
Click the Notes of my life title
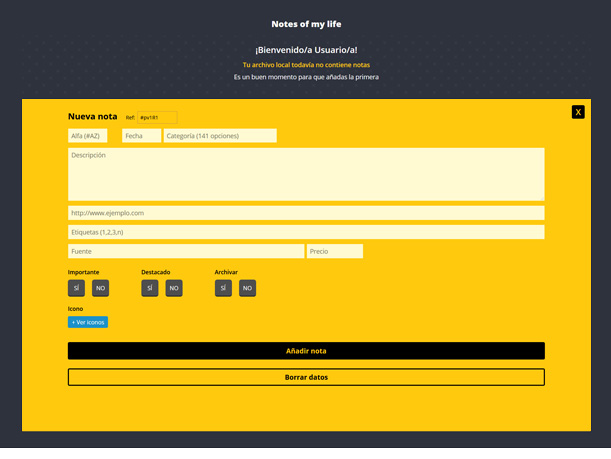coord(306,24)
